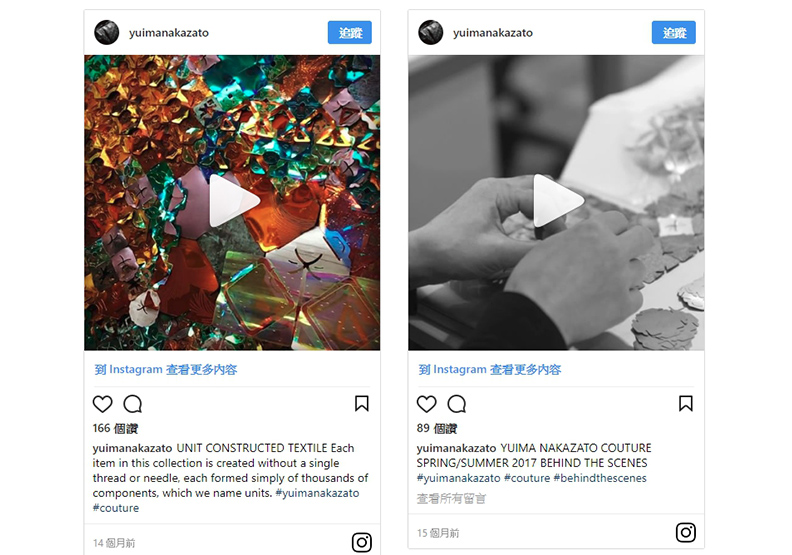This screenshot has height=555, width=792.
Task: Click #couture hashtag in left caption
Action: tap(116, 508)
